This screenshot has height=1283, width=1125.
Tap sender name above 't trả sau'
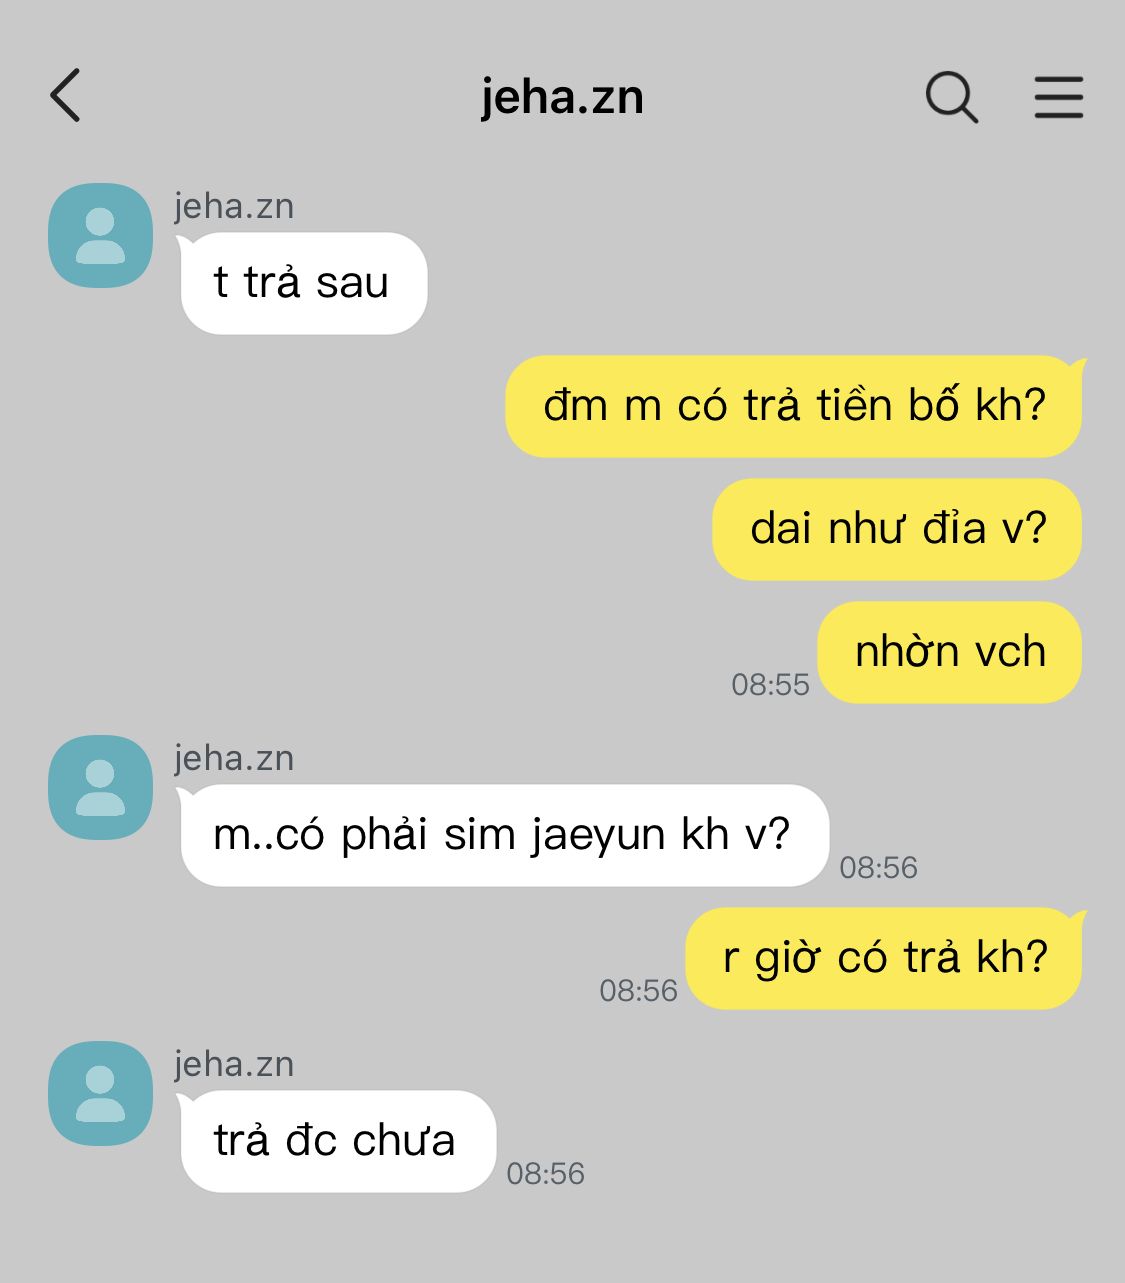pos(234,206)
